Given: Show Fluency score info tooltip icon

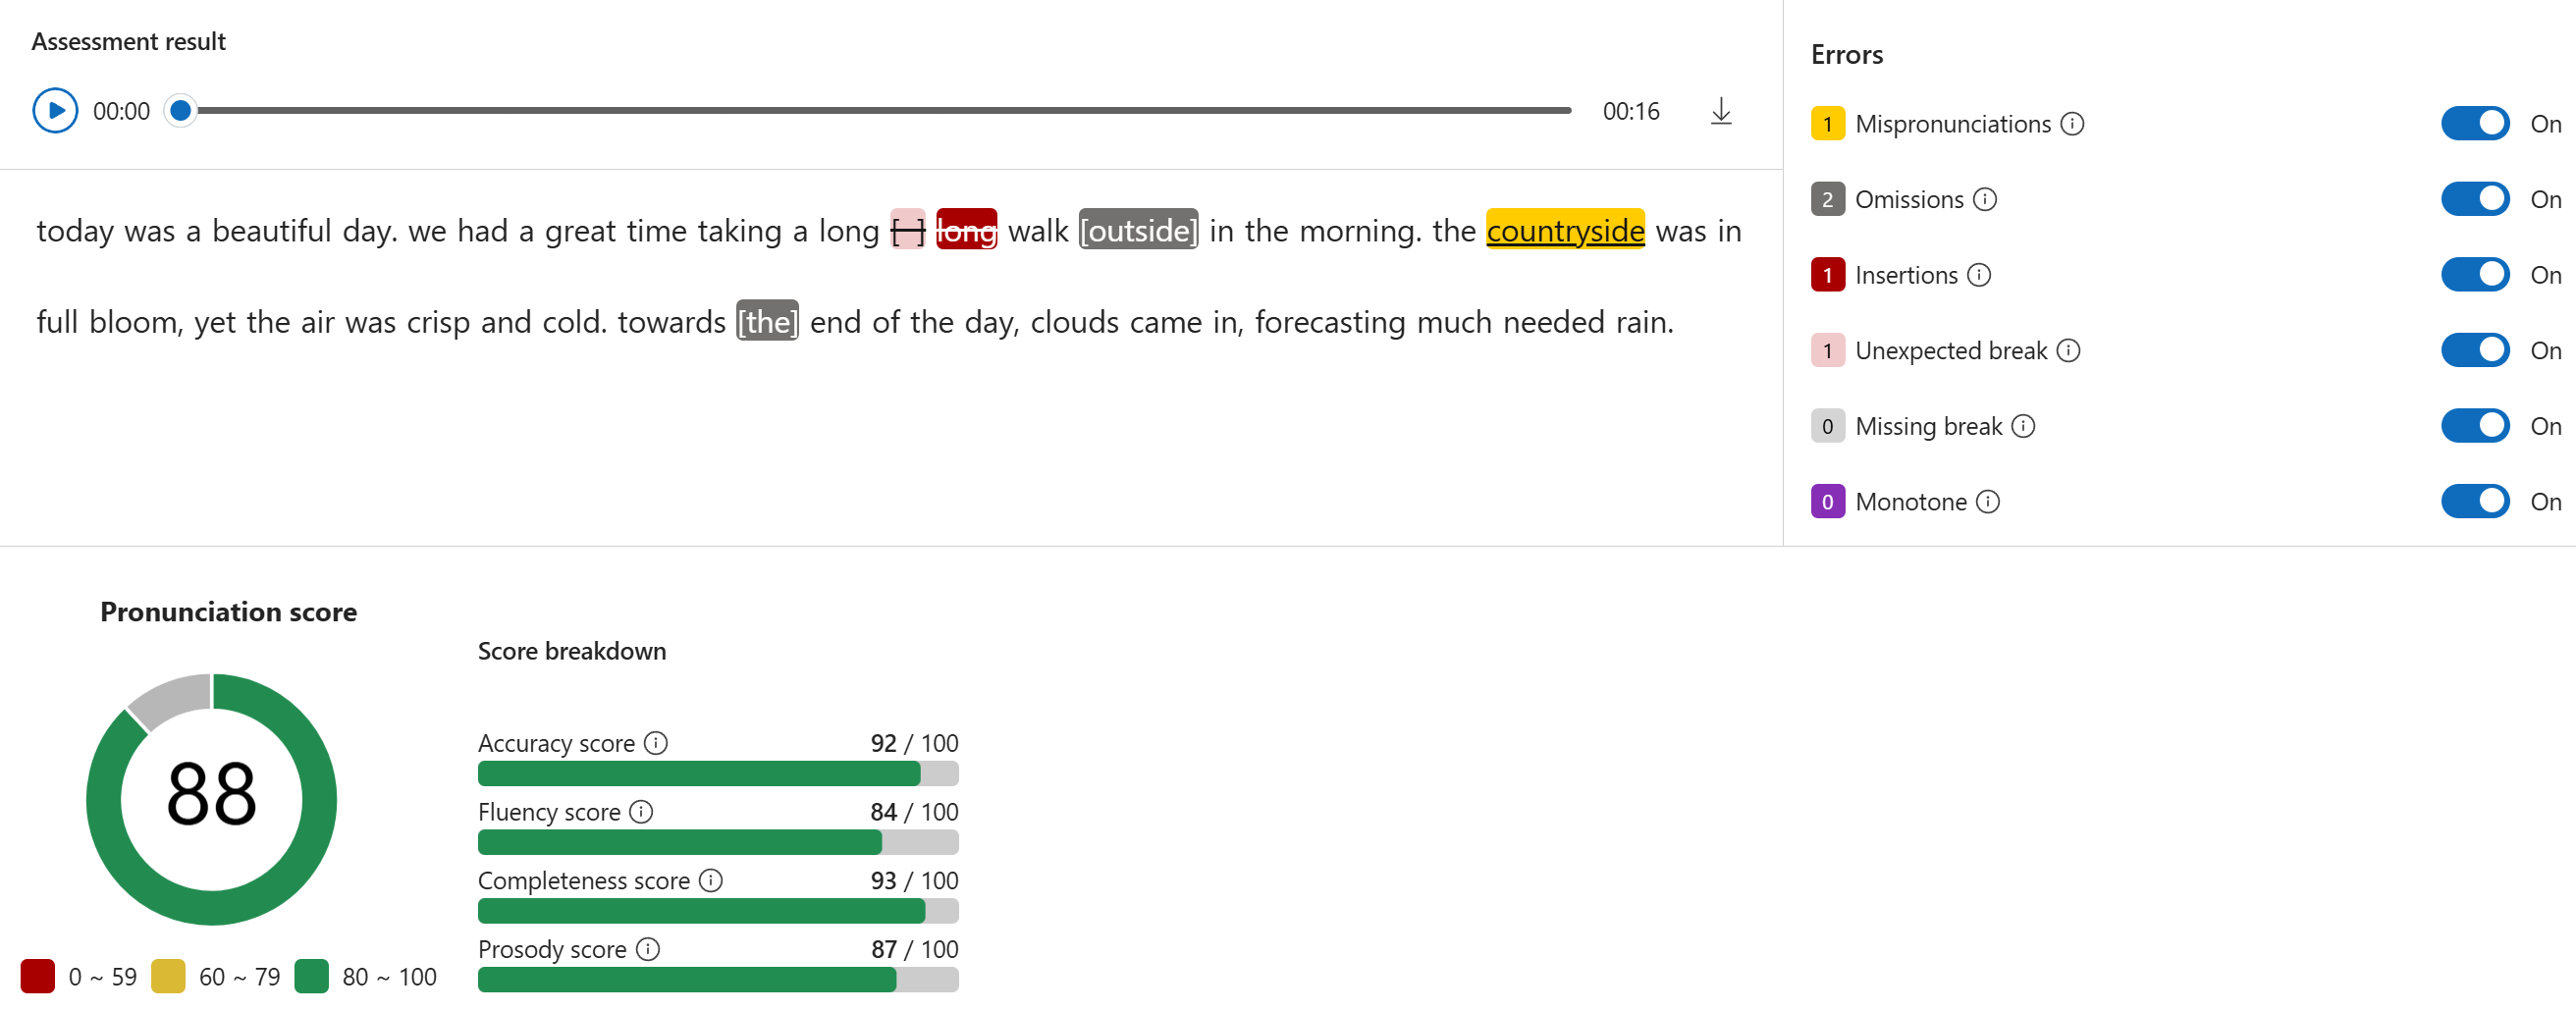Looking at the screenshot, I should tap(641, 812).
